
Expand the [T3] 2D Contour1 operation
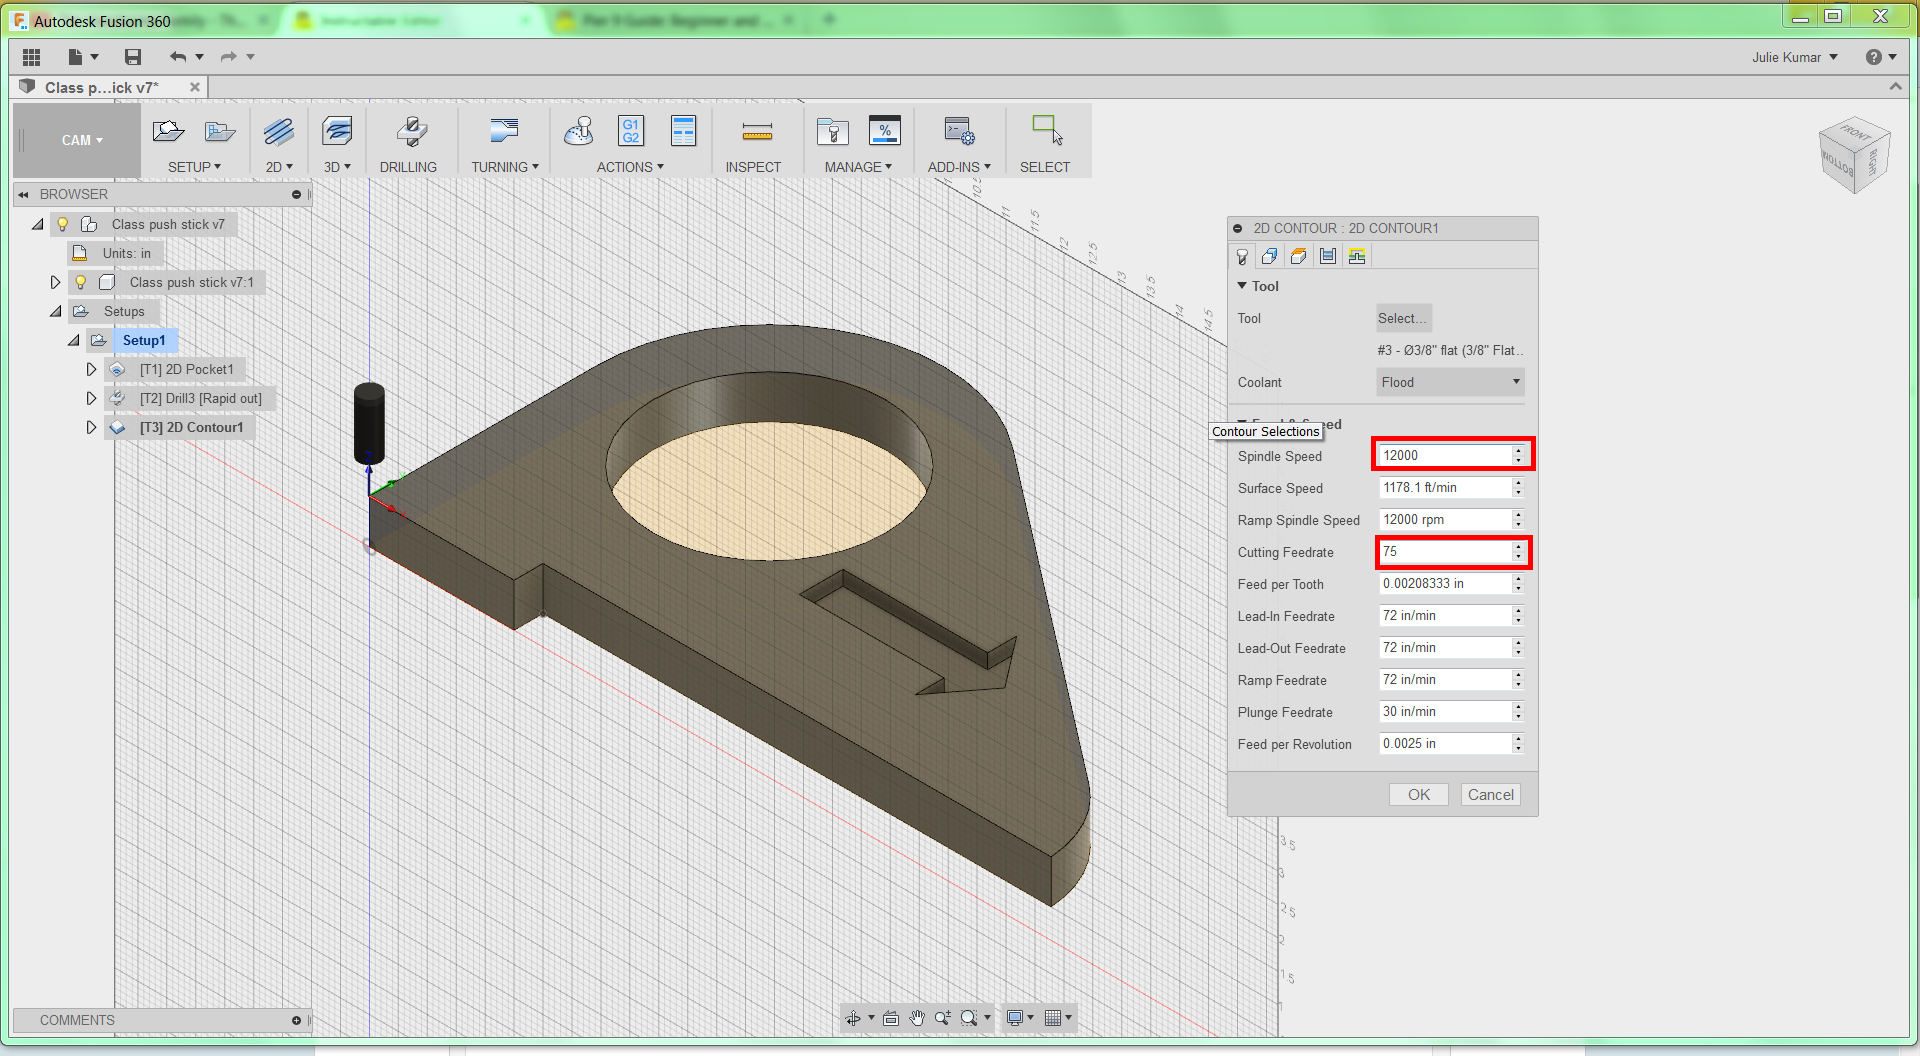click(x=91, y=427)
